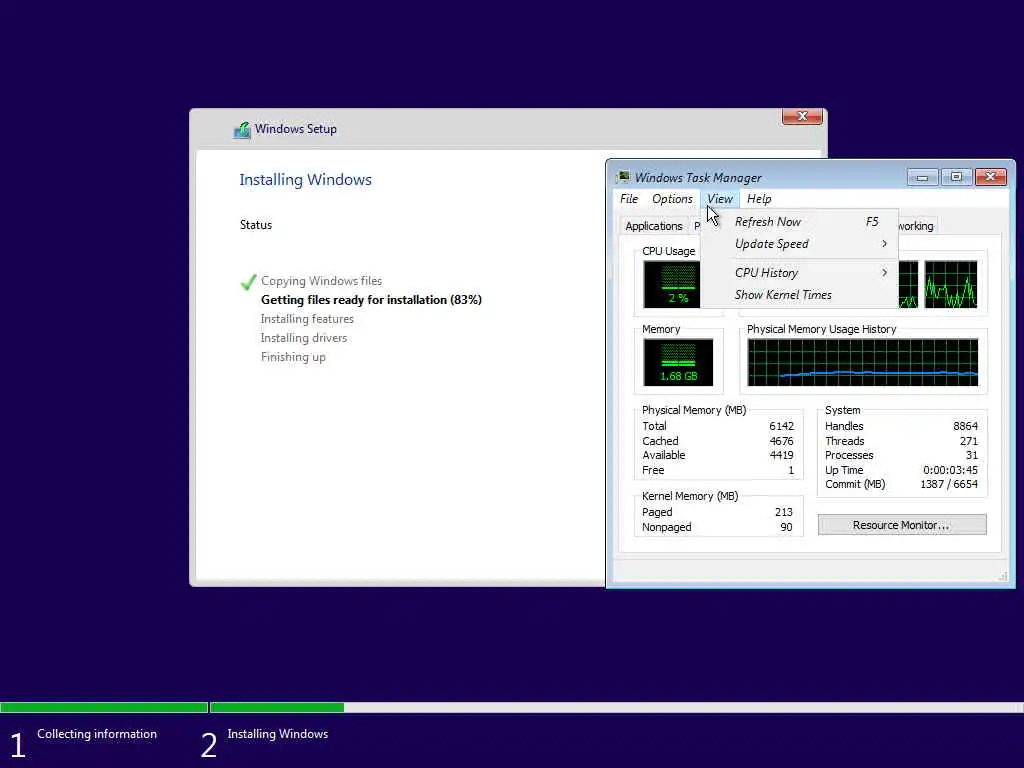This screenshot has height=768, width=1024.
Task: Click the 'Finishing up' status line
Action: point(293,357)
